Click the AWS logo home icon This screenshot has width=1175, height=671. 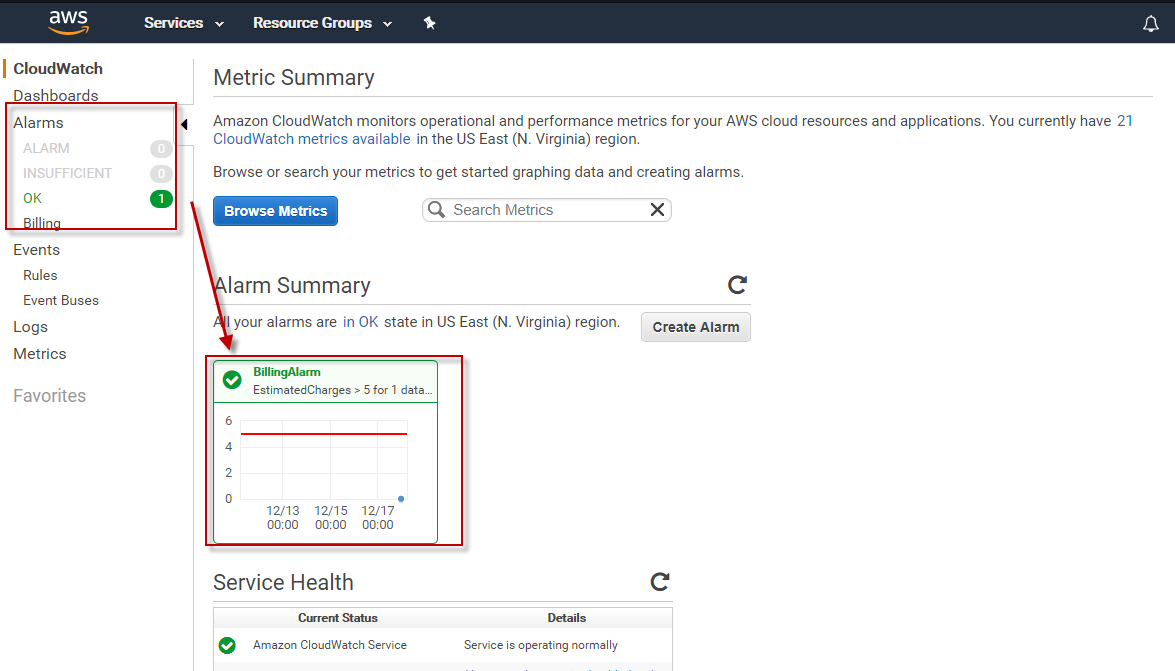tap(68, 22)
